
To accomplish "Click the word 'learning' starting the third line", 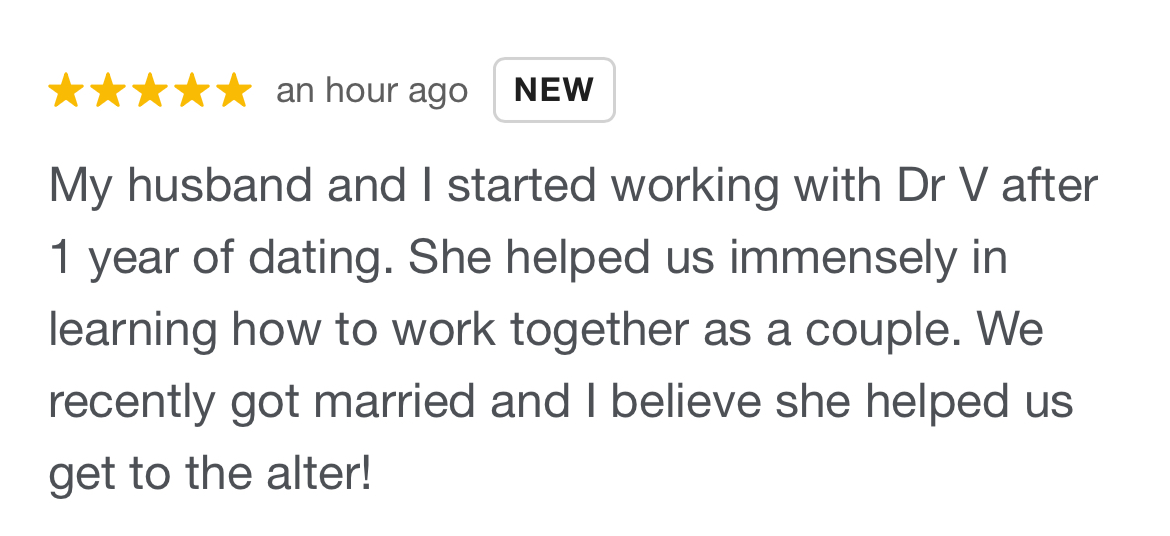I will pos(133,330).
